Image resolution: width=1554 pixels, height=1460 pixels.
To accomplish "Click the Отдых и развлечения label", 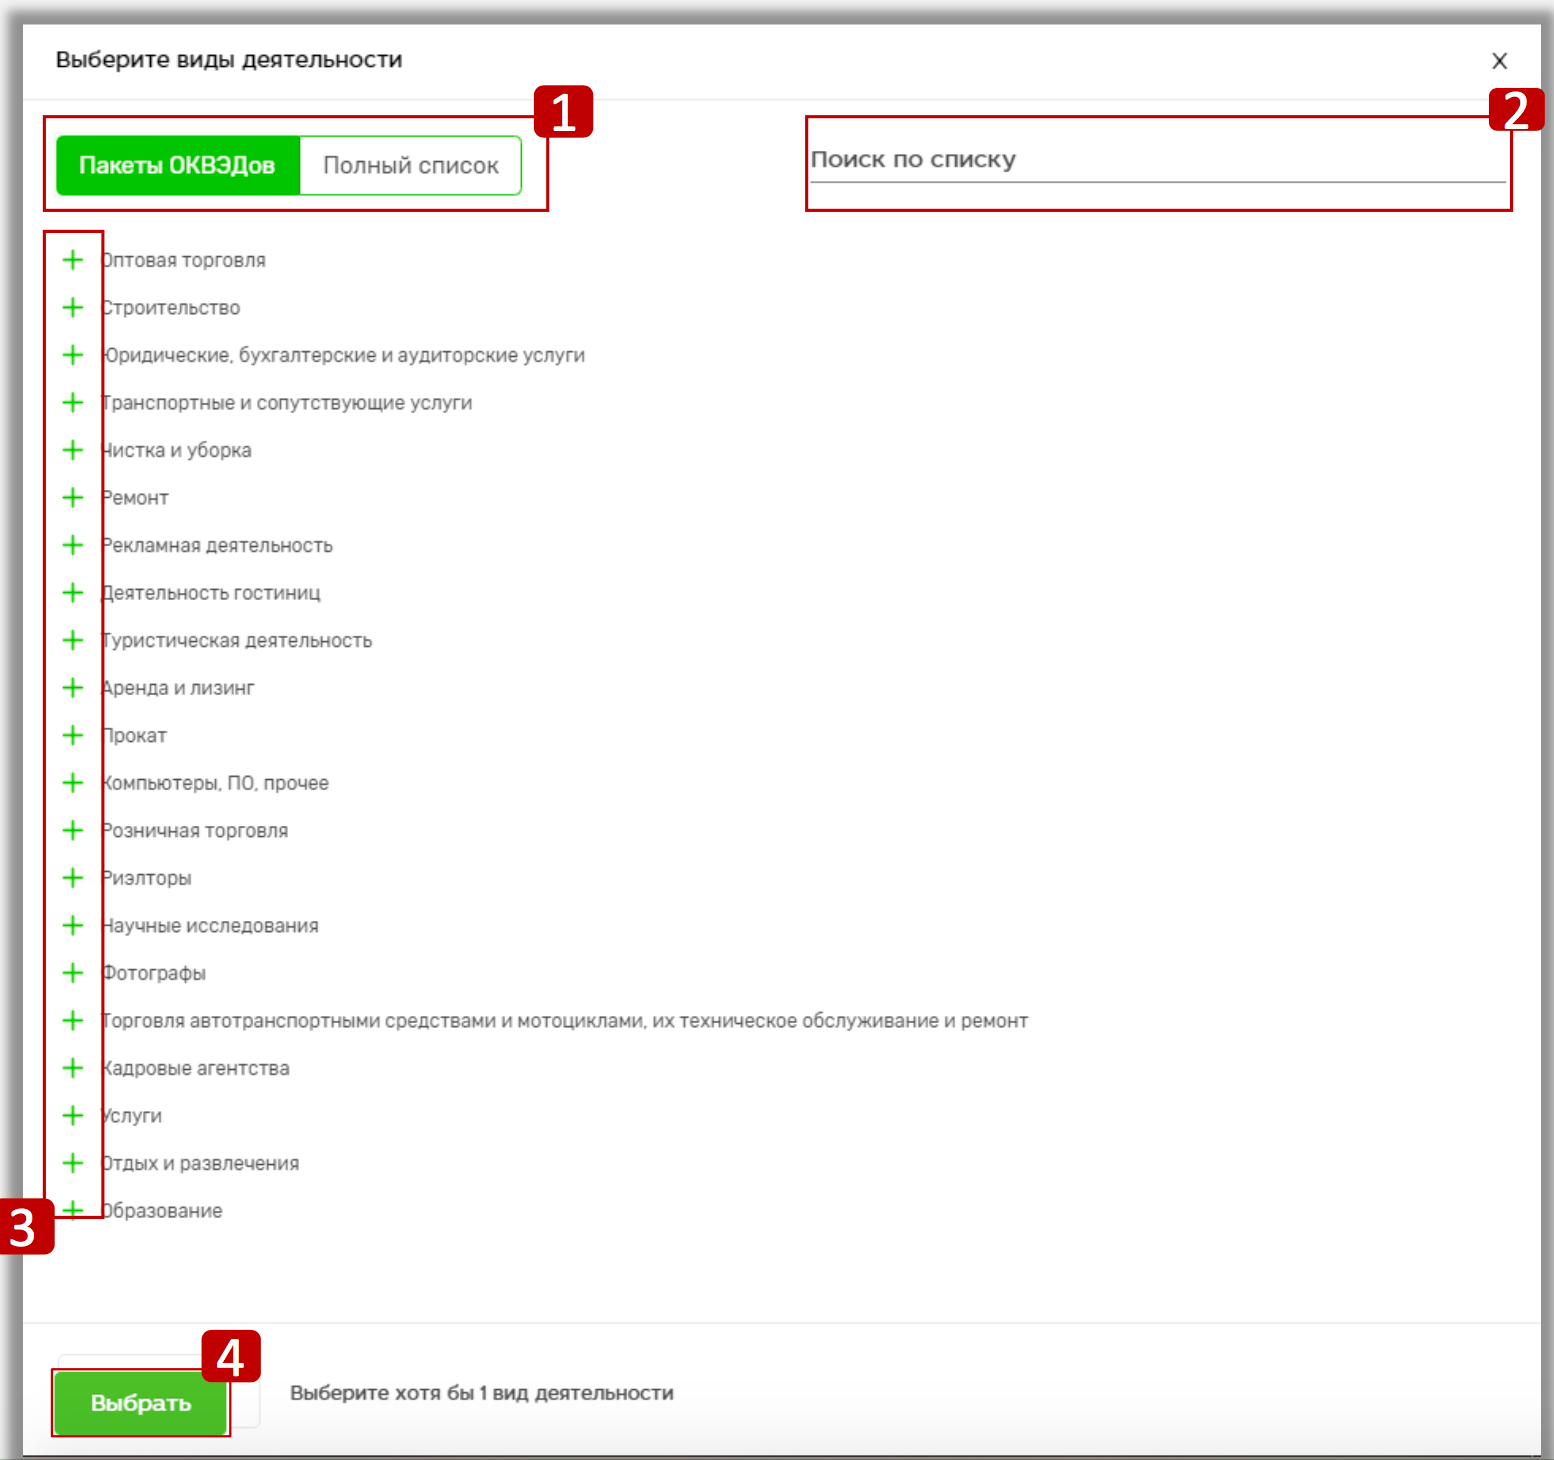I will coord(201,1164).
